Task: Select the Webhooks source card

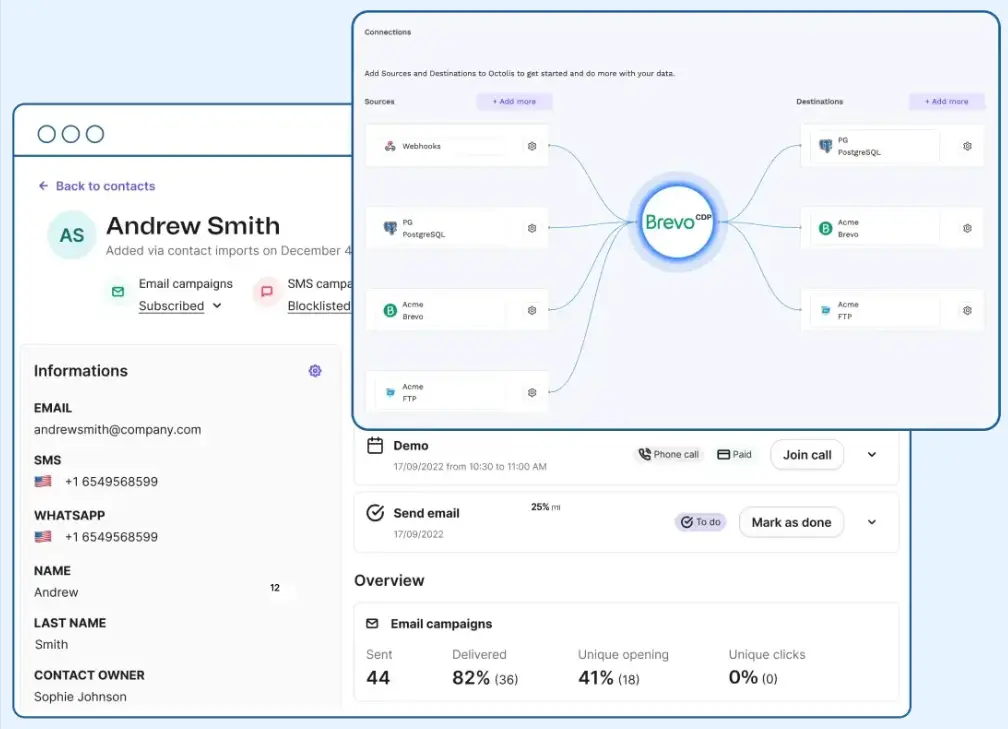Action: point(457,146)
